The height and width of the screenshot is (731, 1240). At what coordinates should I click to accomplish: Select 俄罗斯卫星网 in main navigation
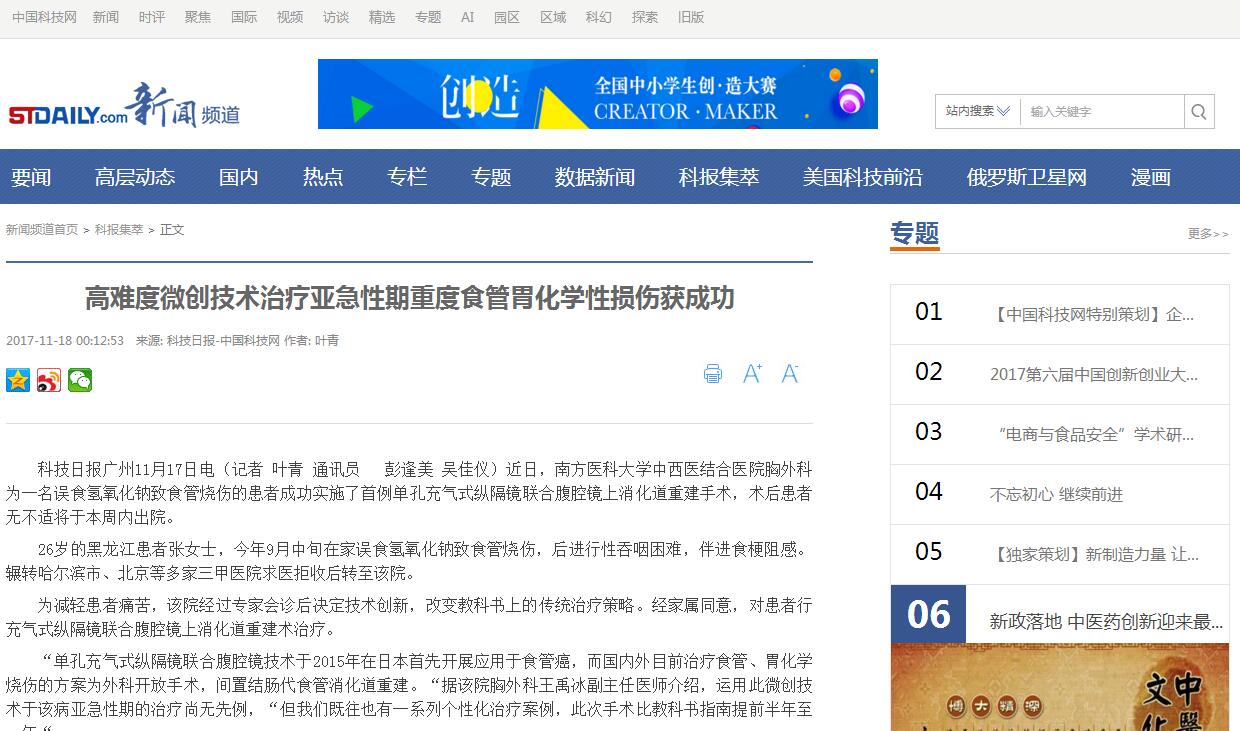(1026, 177)
